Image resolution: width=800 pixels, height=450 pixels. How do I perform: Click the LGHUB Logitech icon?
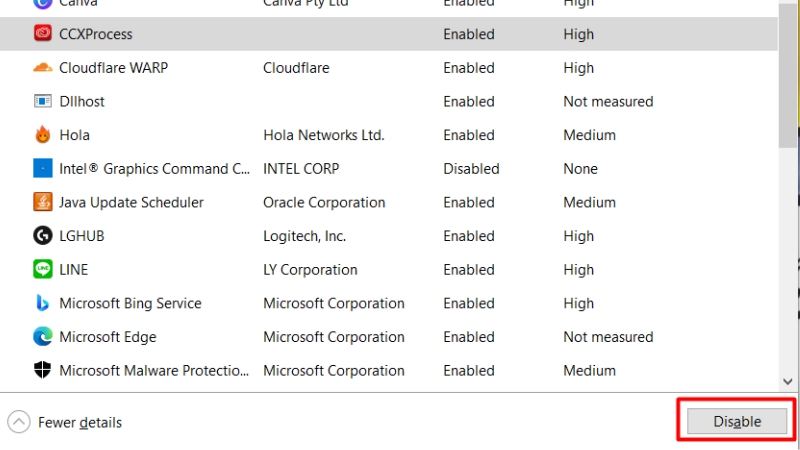click(43, 236)
